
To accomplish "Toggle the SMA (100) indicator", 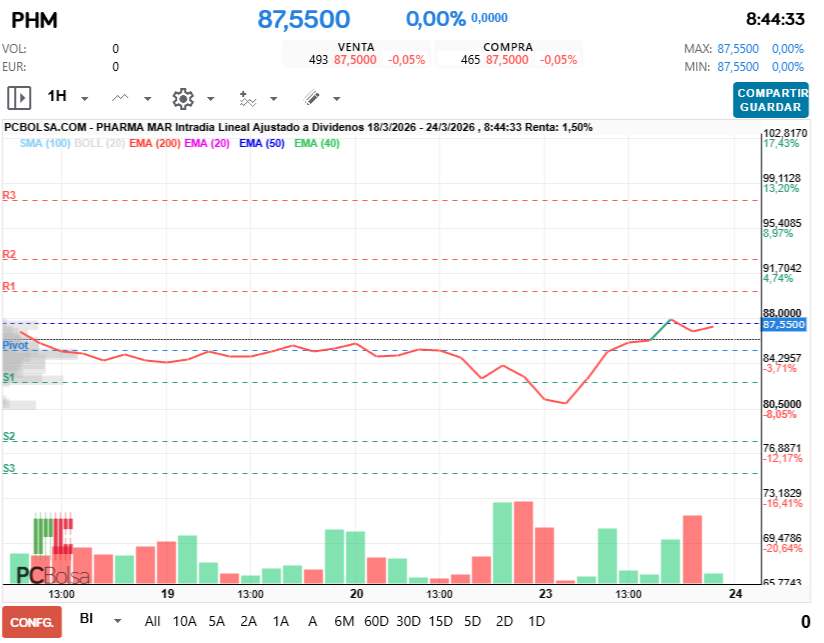I will (44, 144).
